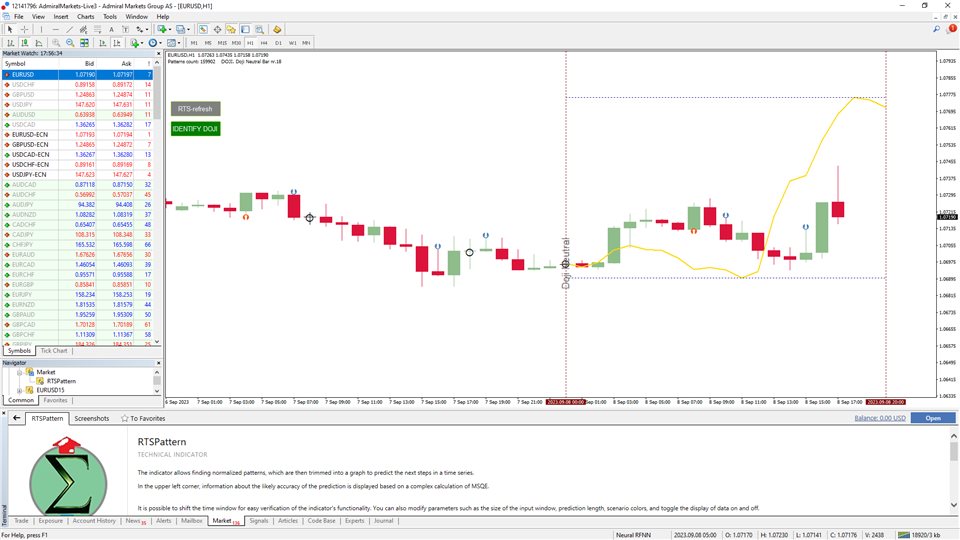The width and height of the screenshot is (960, 540).
Task: Toggle the Market Watch window icon
Action: pos(203,29)
